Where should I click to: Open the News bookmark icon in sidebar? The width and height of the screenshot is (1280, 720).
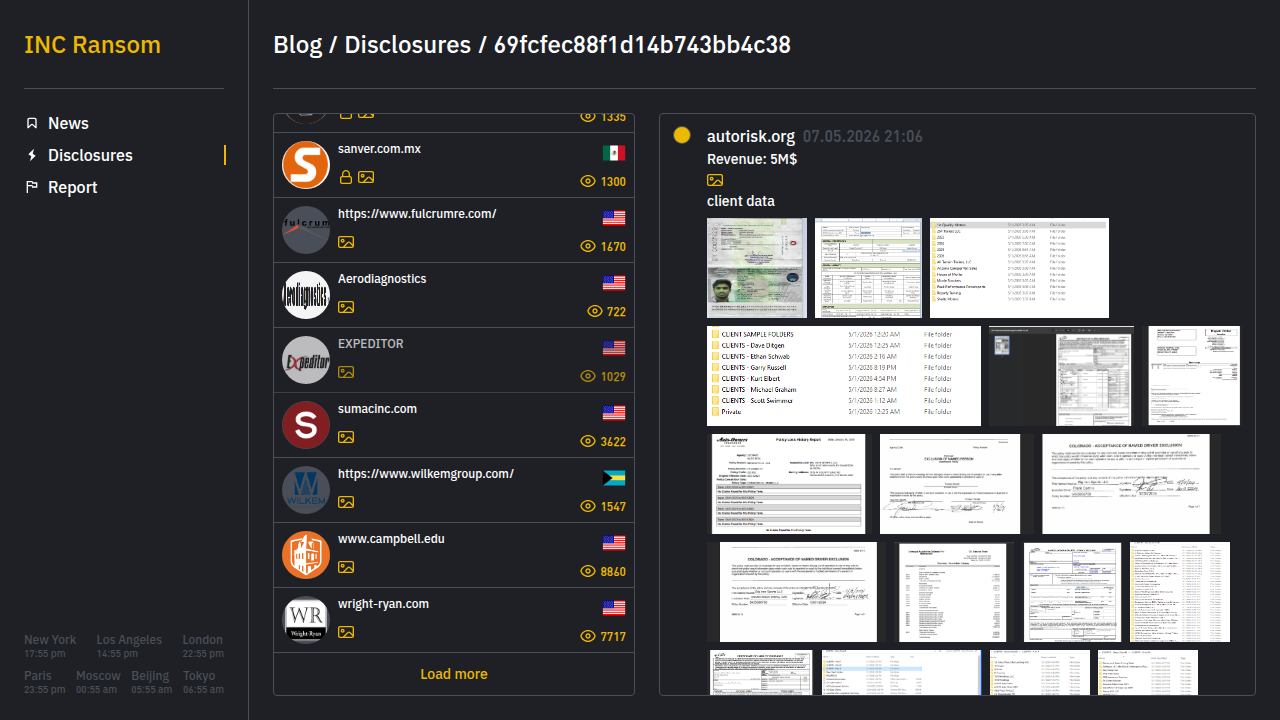pos(32,123)
